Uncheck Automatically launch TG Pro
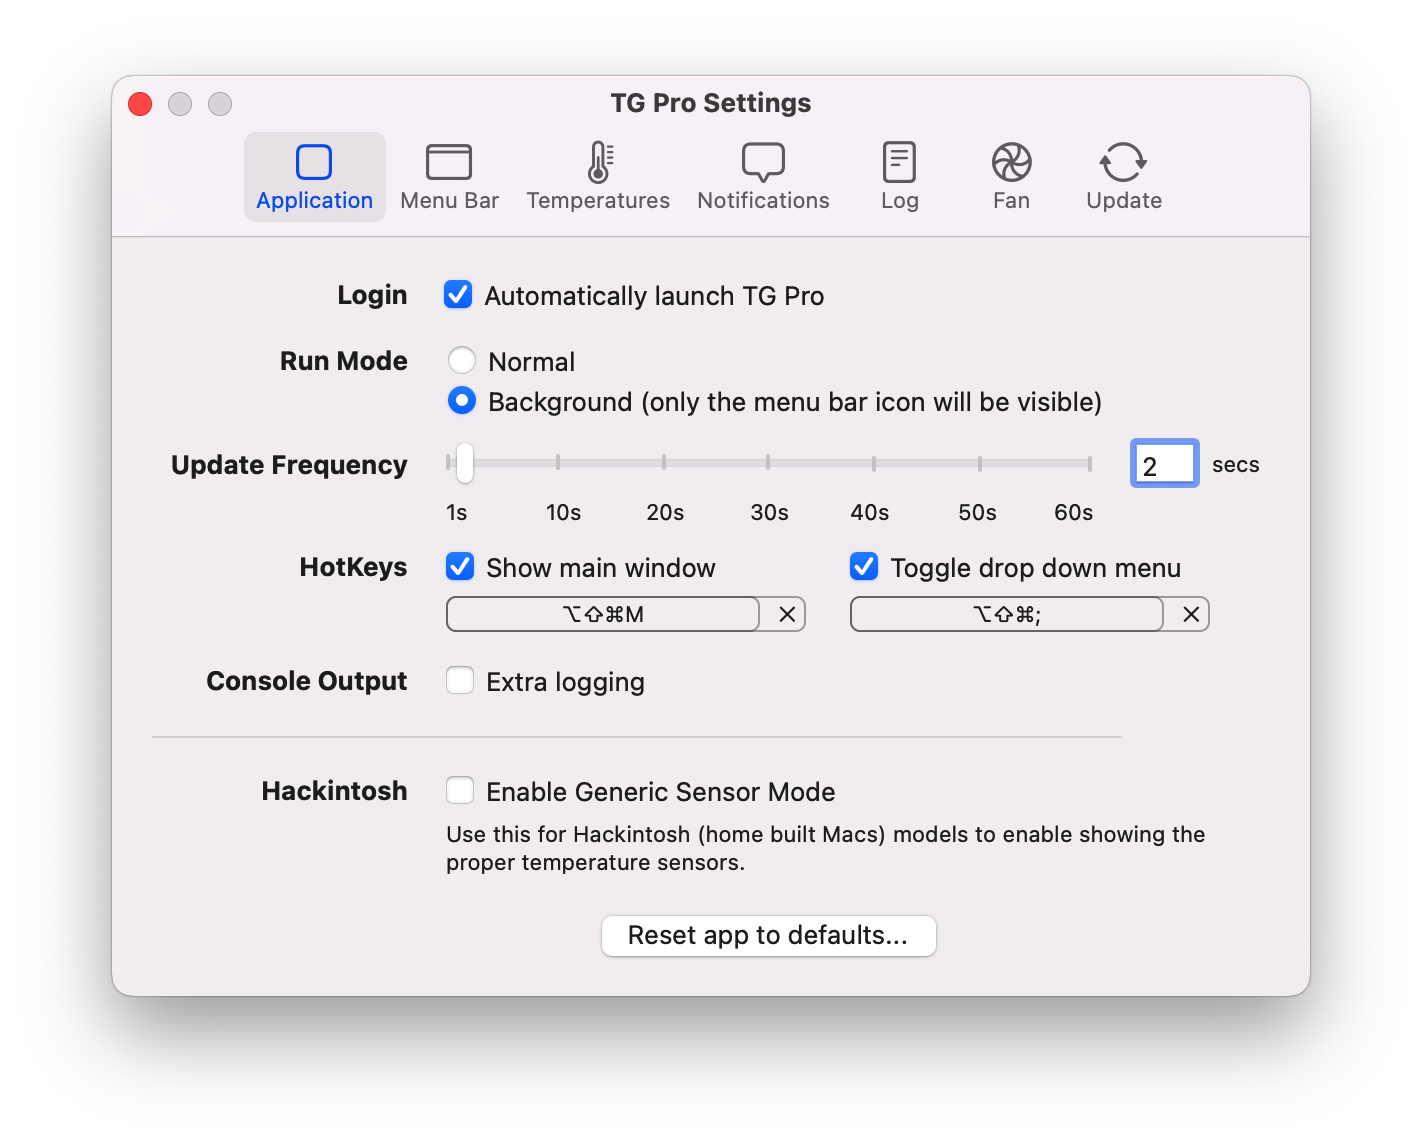The width and height of the screenshot is (1422, 1144). pos(458,294)
